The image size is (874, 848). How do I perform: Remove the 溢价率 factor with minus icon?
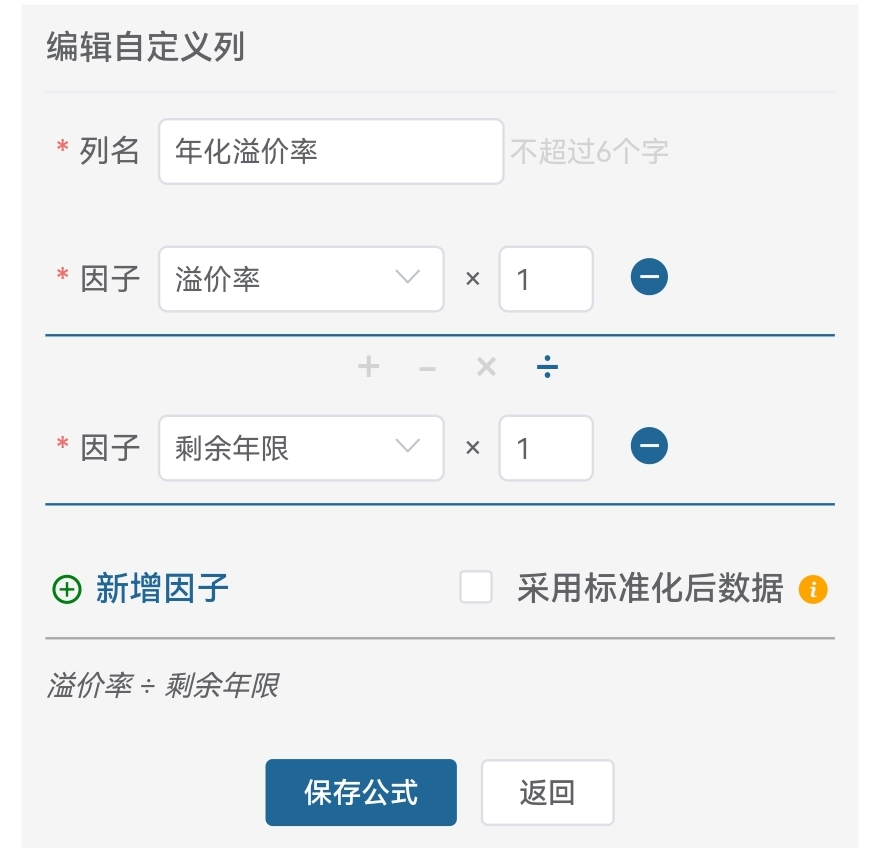(x=649, y=277)
